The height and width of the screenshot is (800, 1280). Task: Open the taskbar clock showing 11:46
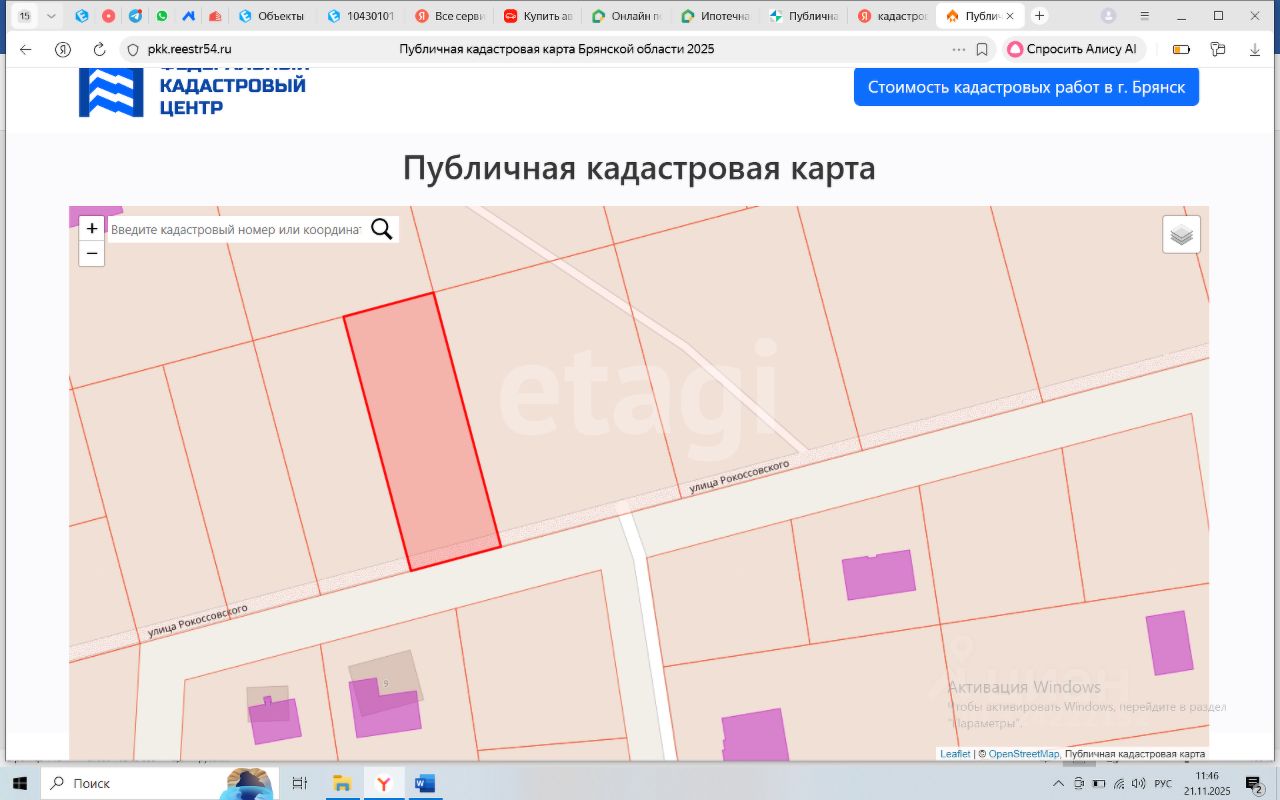click(1207, 783)
